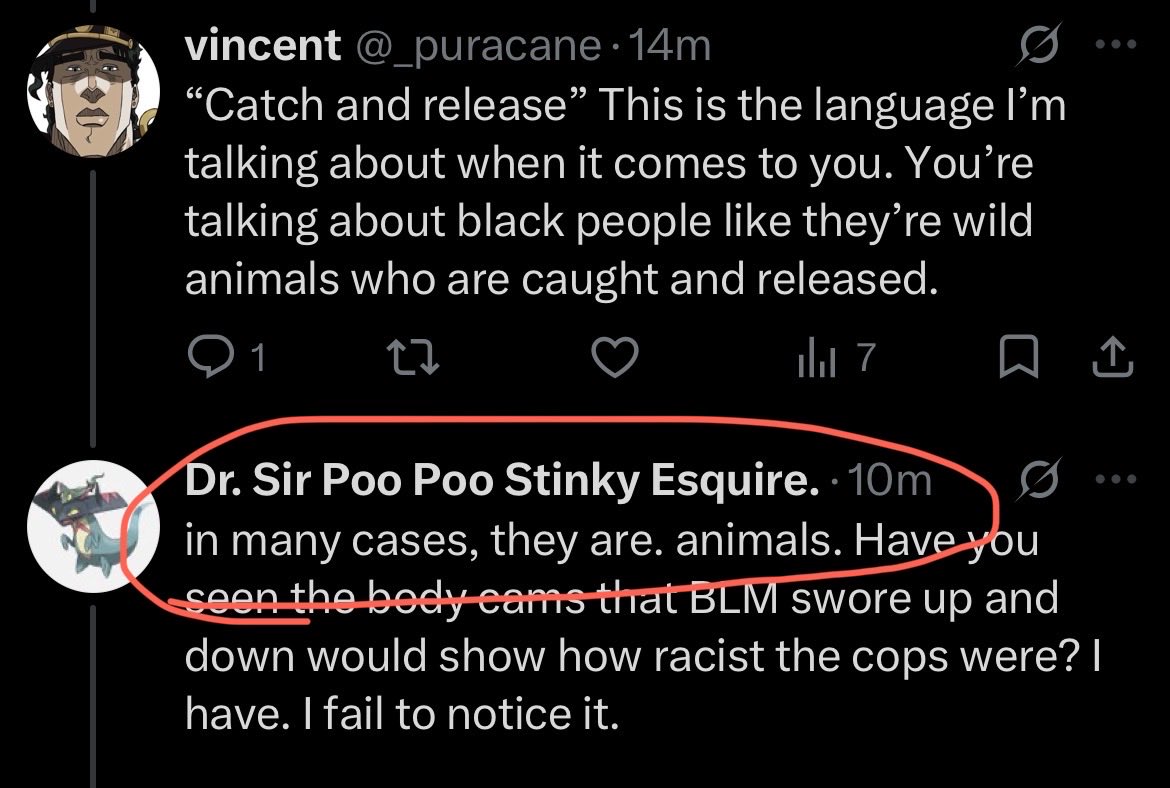View analytics showing 7 views
Image resolution: width=1170 pixels, height=788 pixels.
pos(836,357)
